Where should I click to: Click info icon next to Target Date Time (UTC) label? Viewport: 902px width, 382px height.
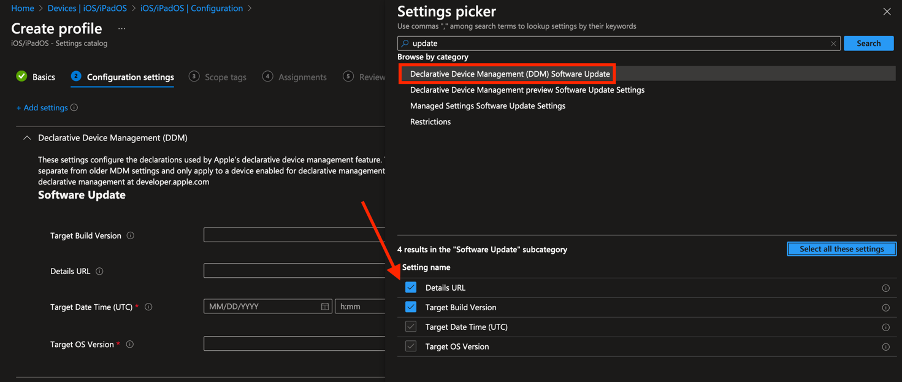(148, 307)
